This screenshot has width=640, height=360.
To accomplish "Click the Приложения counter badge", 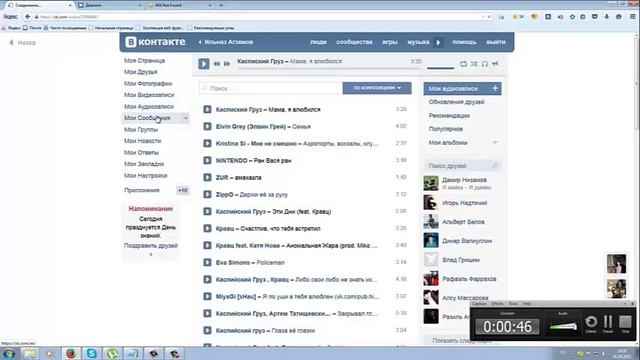I will click(183, 190).
